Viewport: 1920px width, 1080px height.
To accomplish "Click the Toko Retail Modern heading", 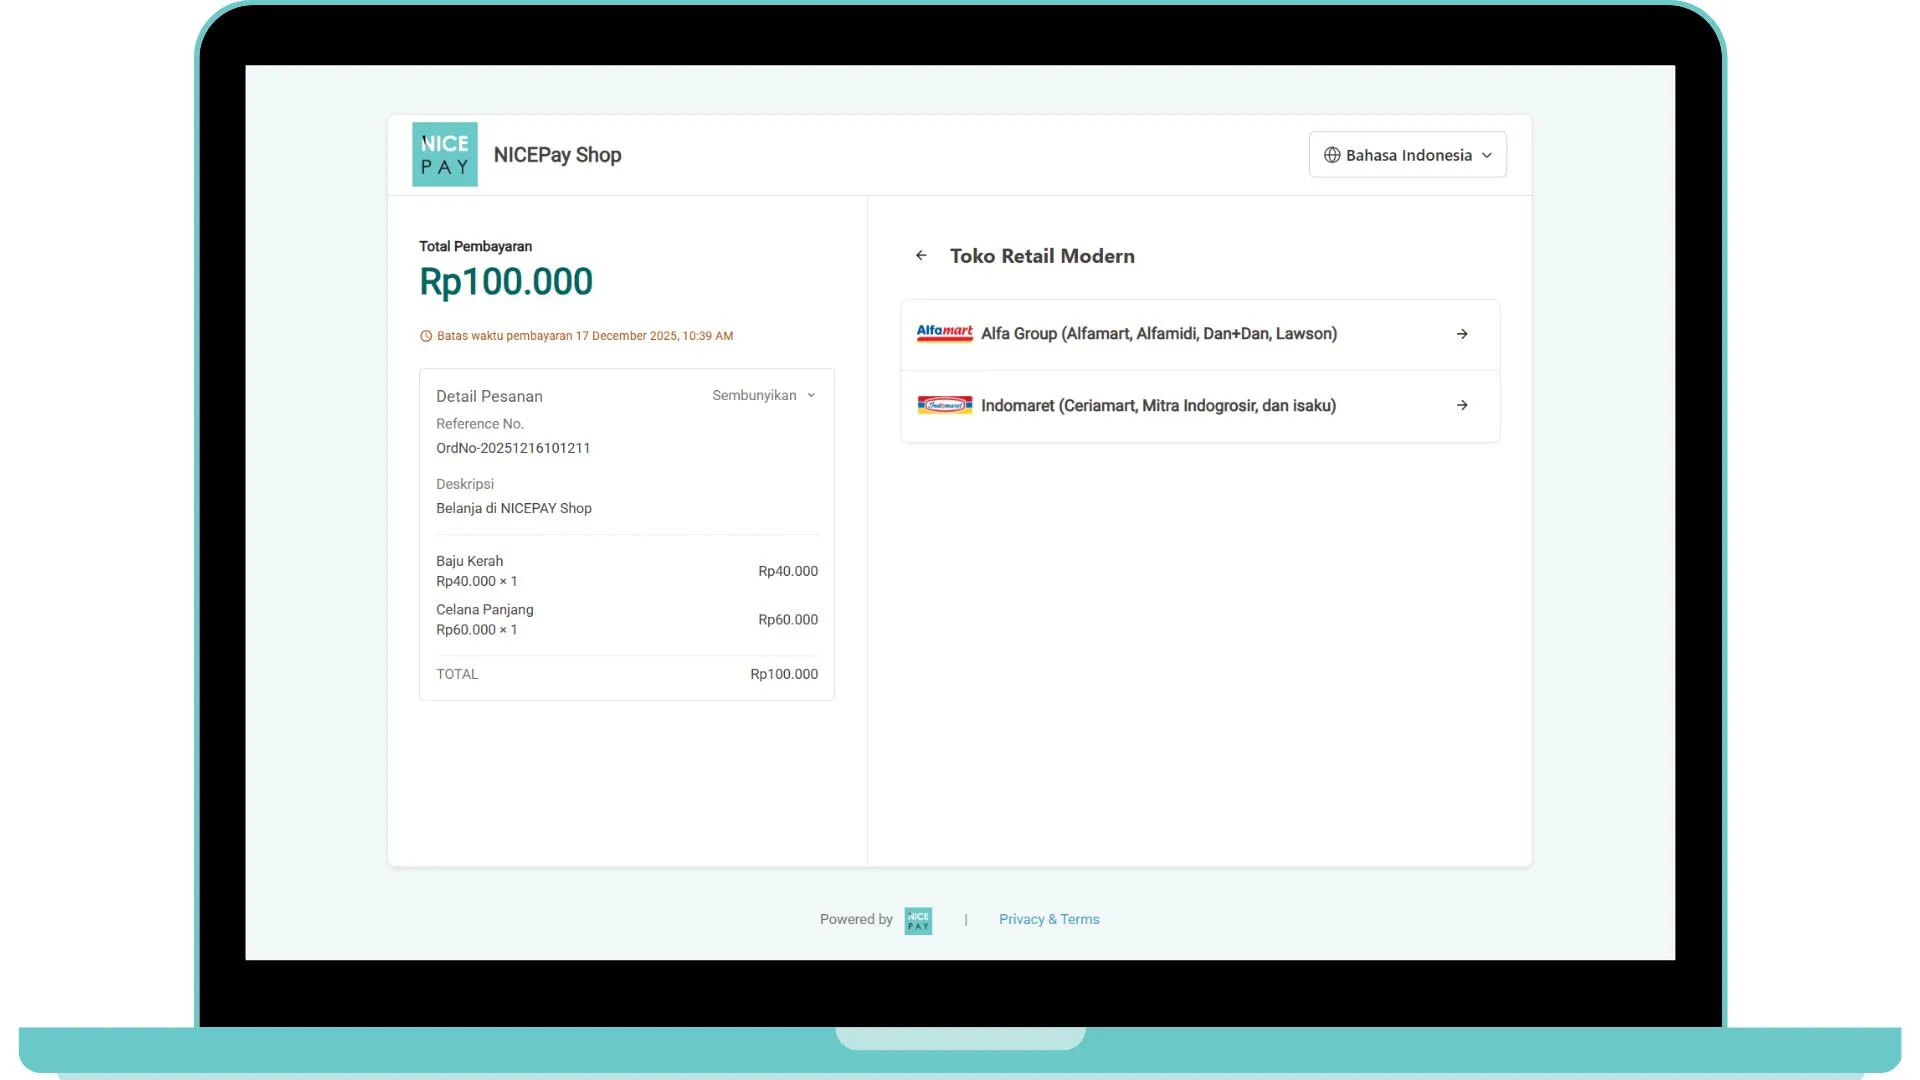I will click(x=1042, y=256).
